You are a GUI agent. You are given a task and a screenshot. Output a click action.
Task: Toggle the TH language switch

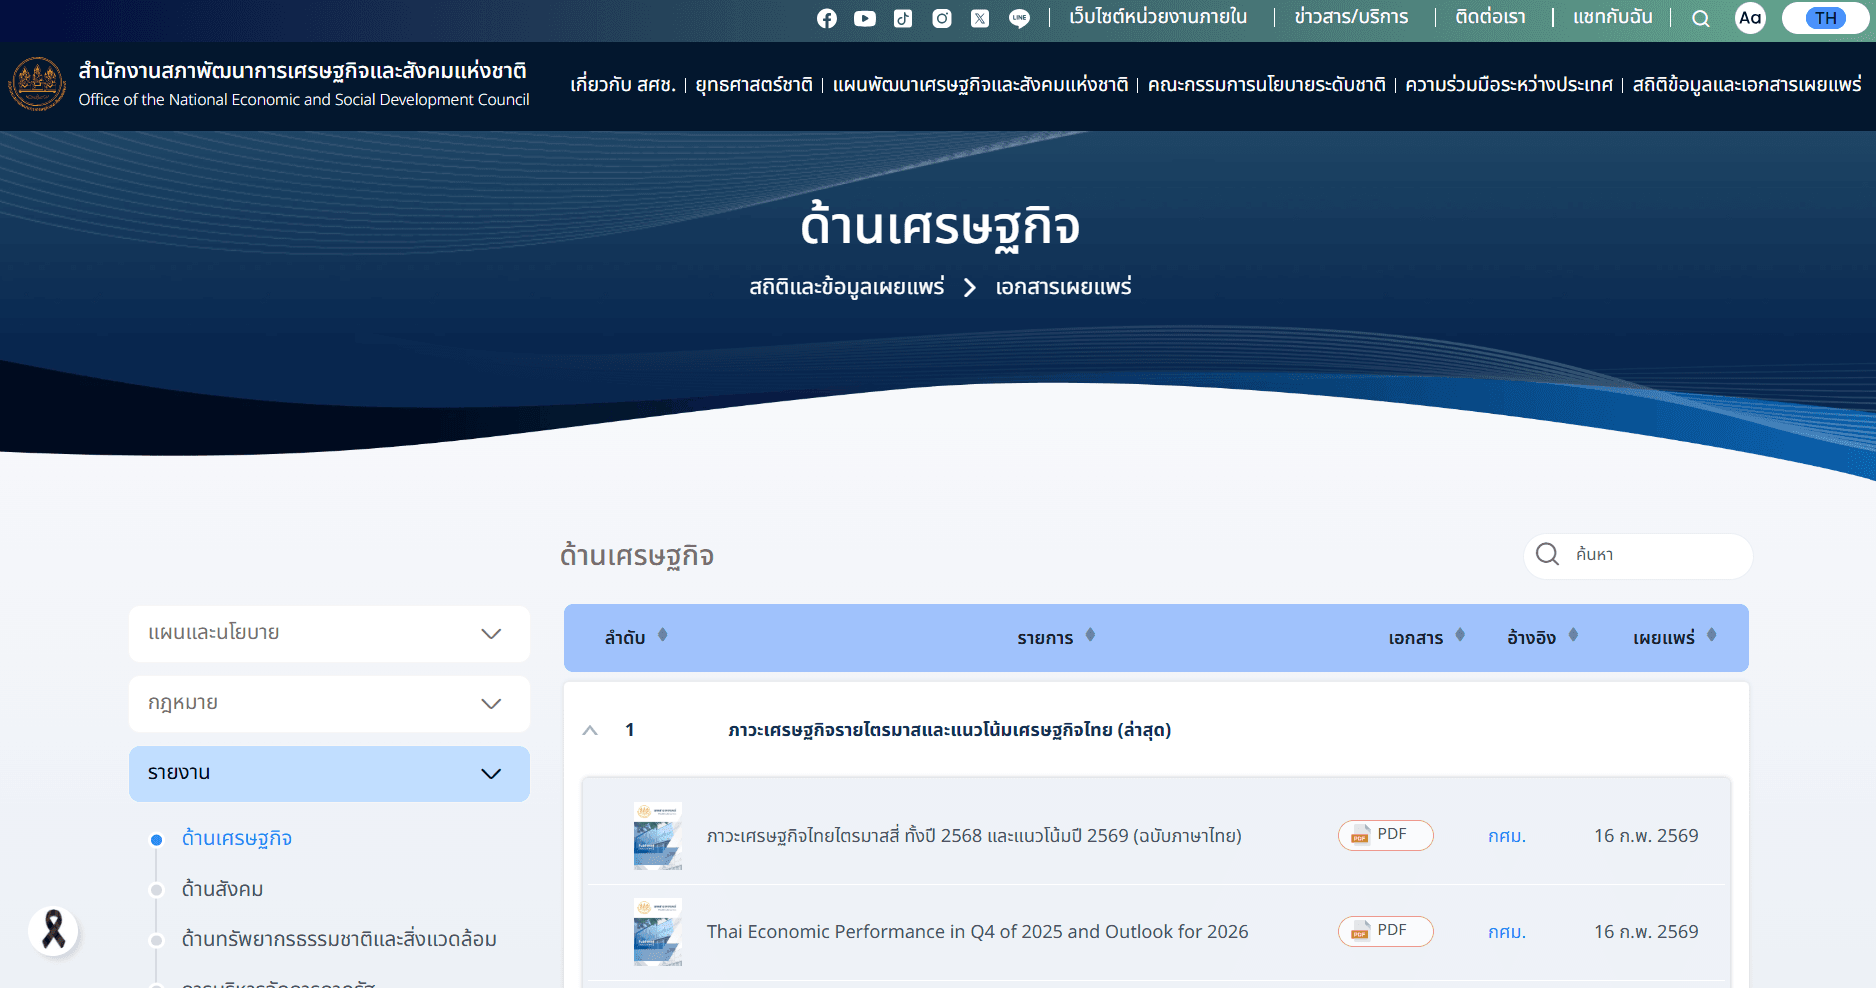[x=1825, y=18]
